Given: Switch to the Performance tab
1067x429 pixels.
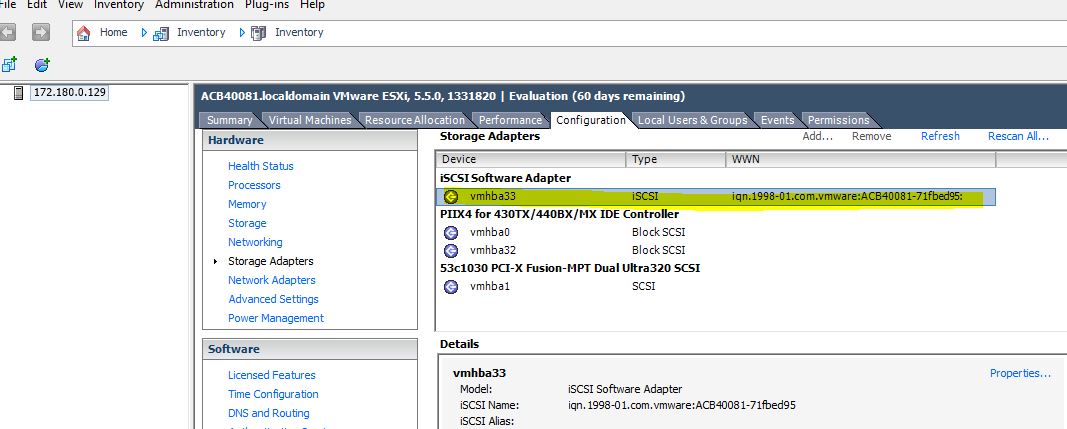Looking at the screenshot, I should tap(510, 121).
